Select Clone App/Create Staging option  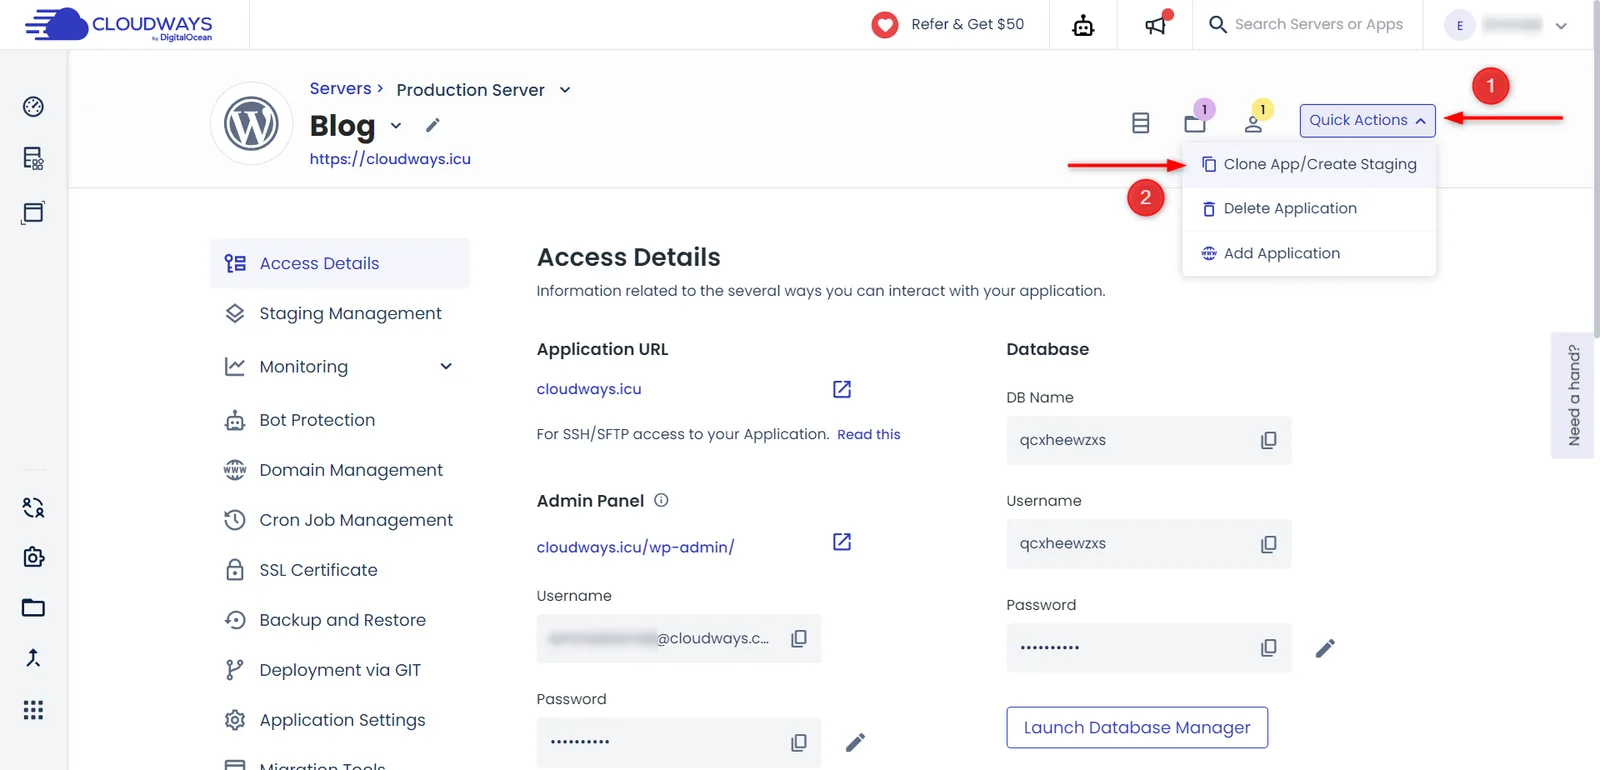coord(1309,164)
